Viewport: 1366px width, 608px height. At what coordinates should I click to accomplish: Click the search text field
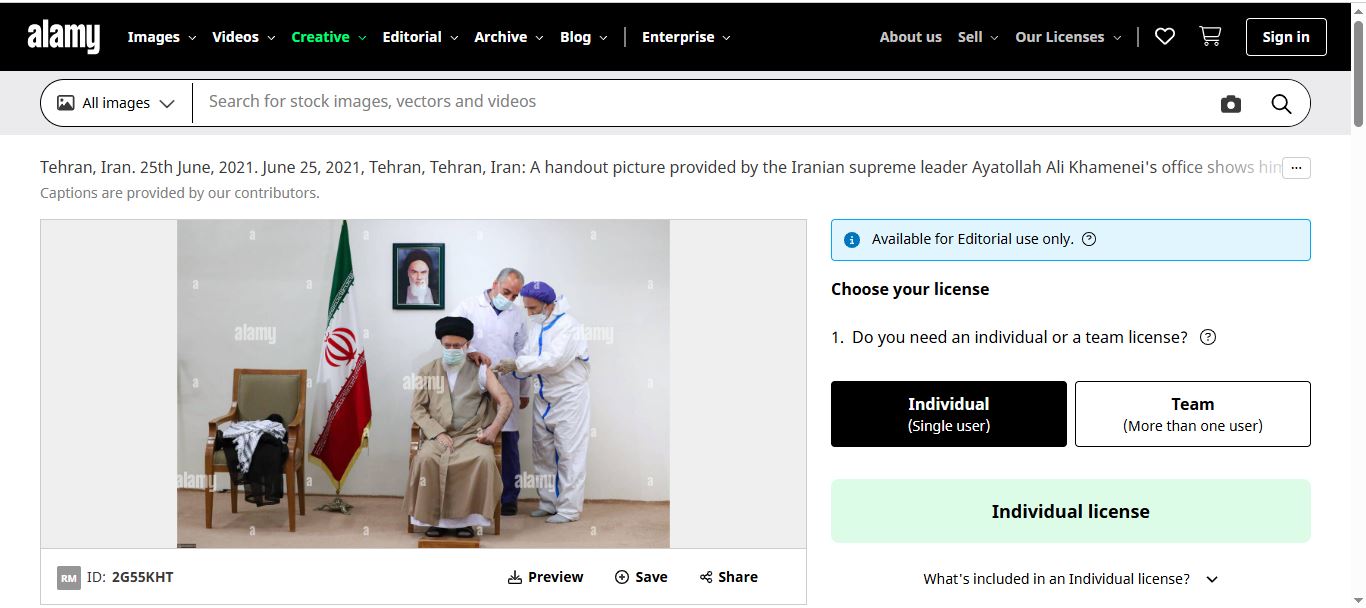click(700, 102)
